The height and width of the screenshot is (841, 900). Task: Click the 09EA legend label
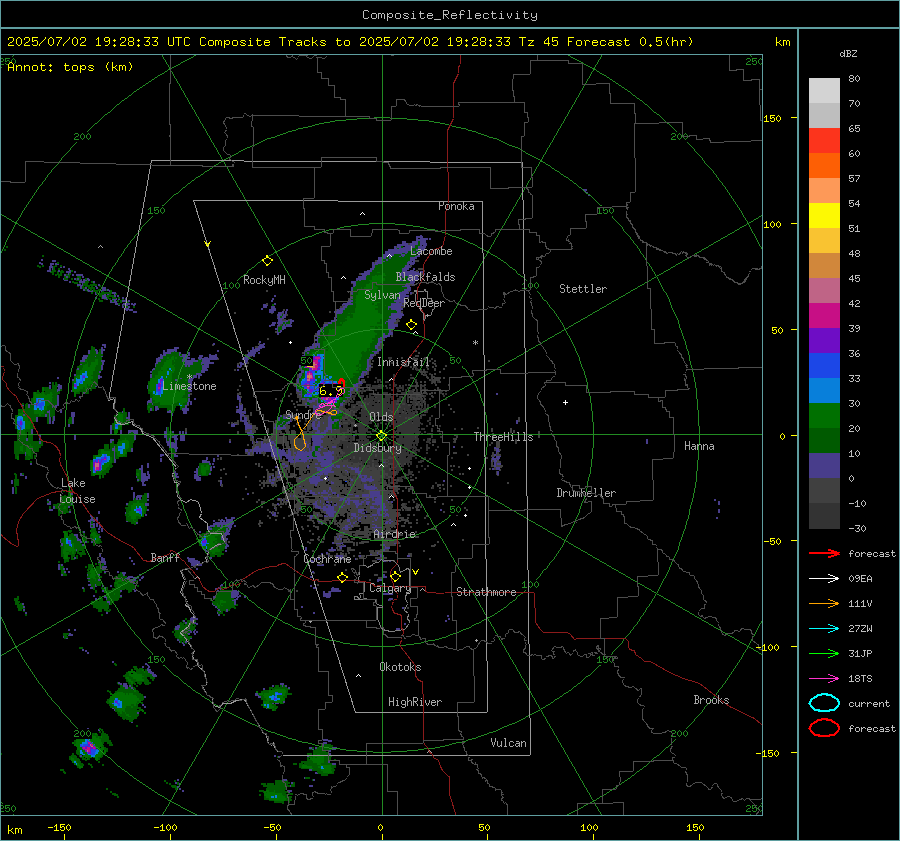[x=860, y=579]
